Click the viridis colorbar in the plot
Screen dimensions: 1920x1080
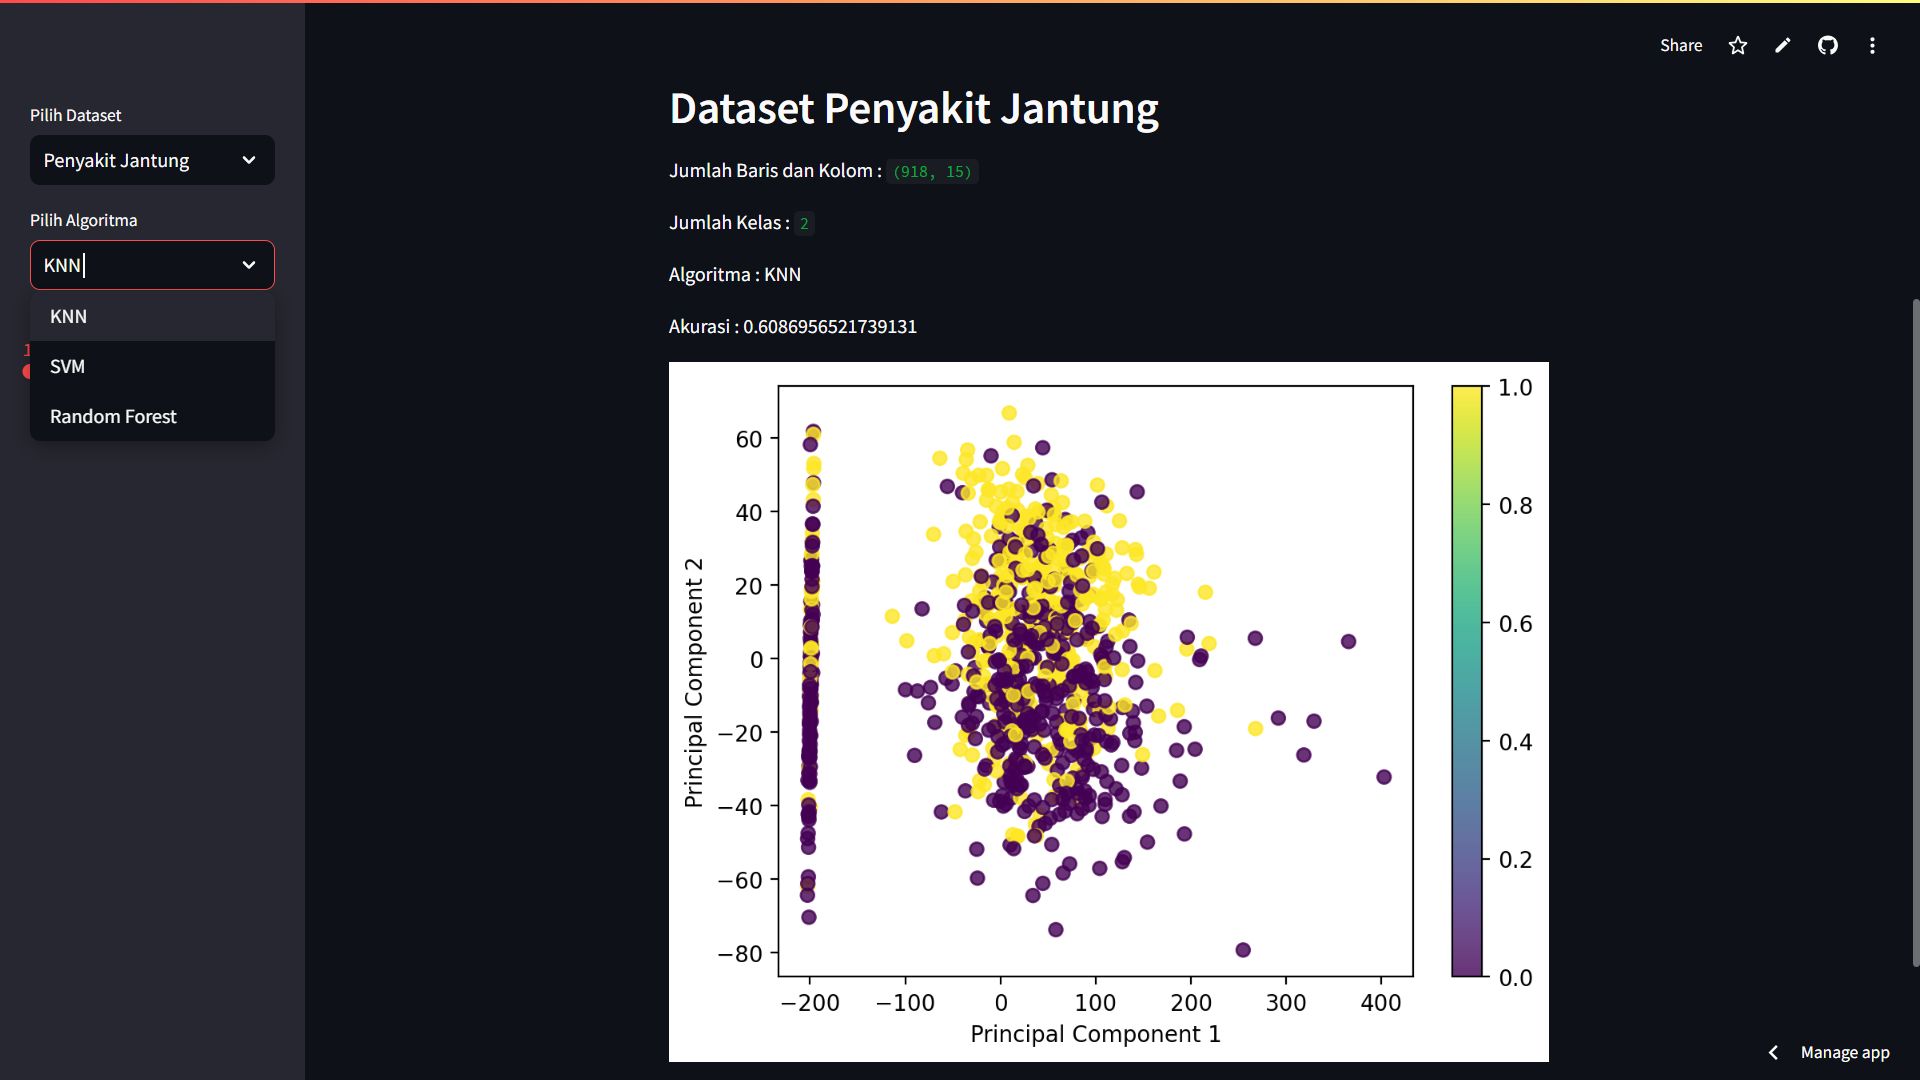click(x=1467, y=681)
